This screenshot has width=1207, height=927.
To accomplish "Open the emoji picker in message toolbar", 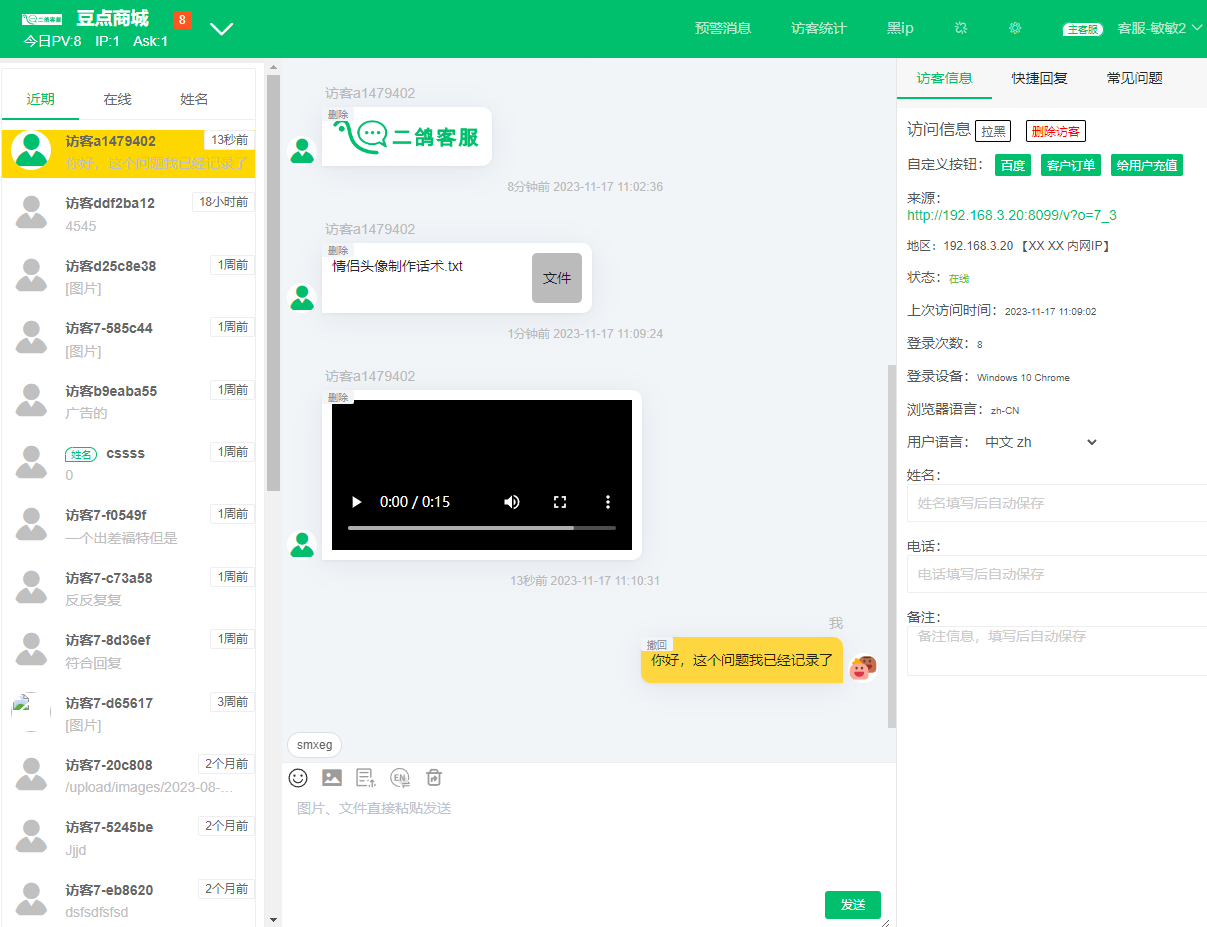I will (x=298, y=778).
